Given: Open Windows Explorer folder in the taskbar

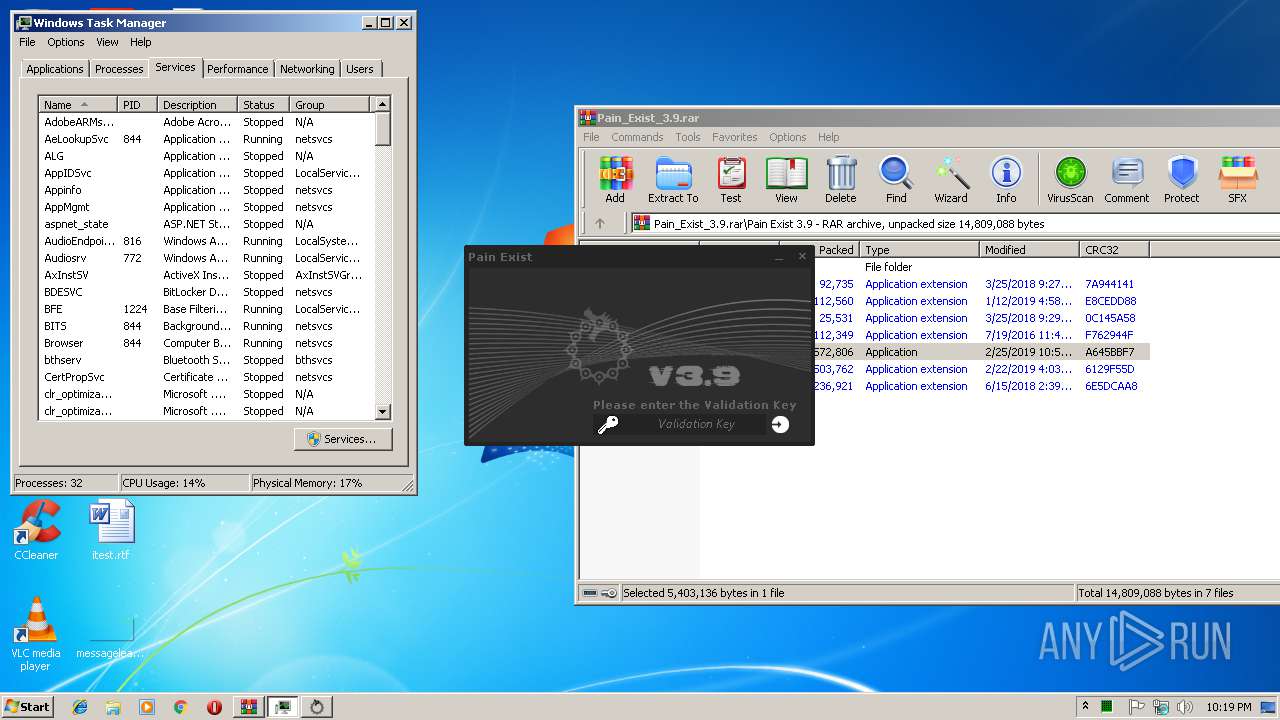Looking at the screenshot, I should [113, 707].
